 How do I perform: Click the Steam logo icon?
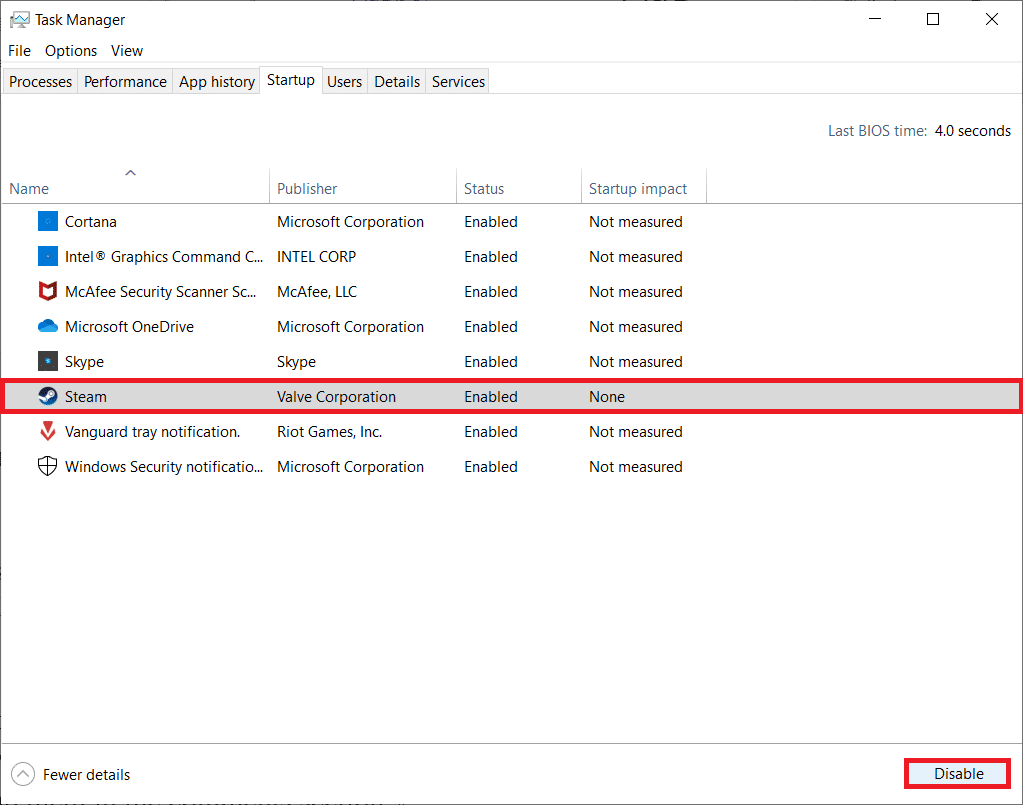tap(48, 396)
